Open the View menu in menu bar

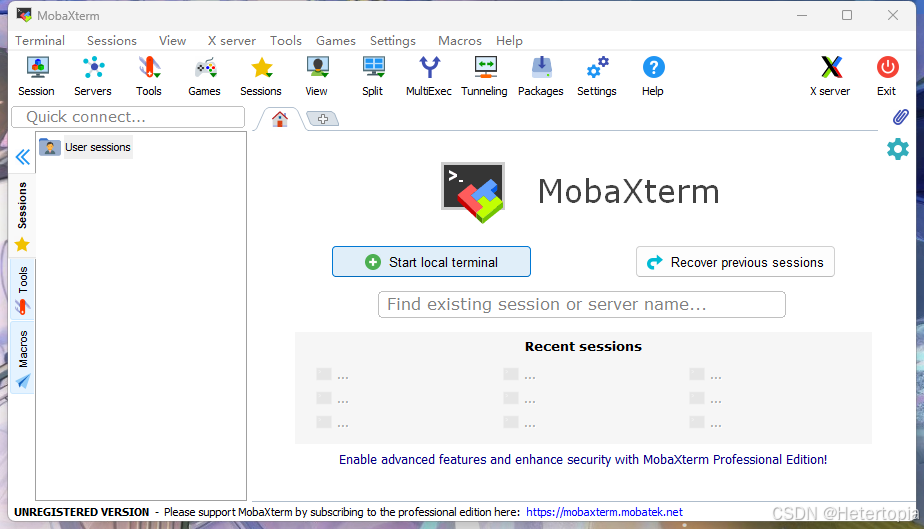173,41
